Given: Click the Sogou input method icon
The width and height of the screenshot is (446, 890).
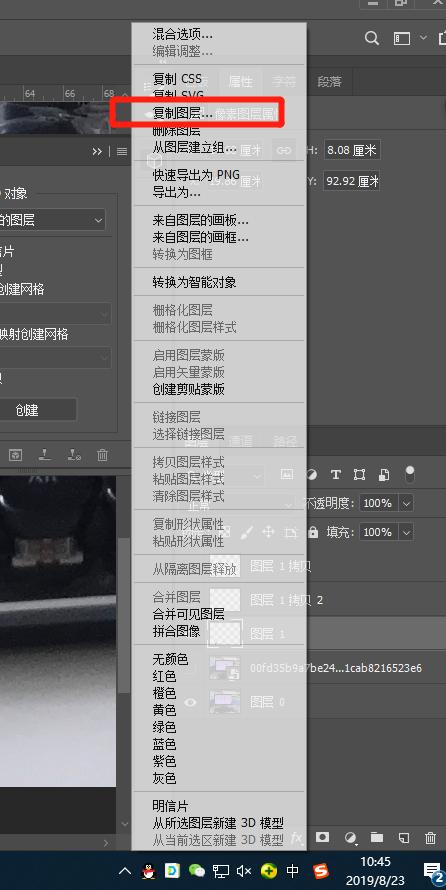Looking at the screenshot, I should (321, 871).
